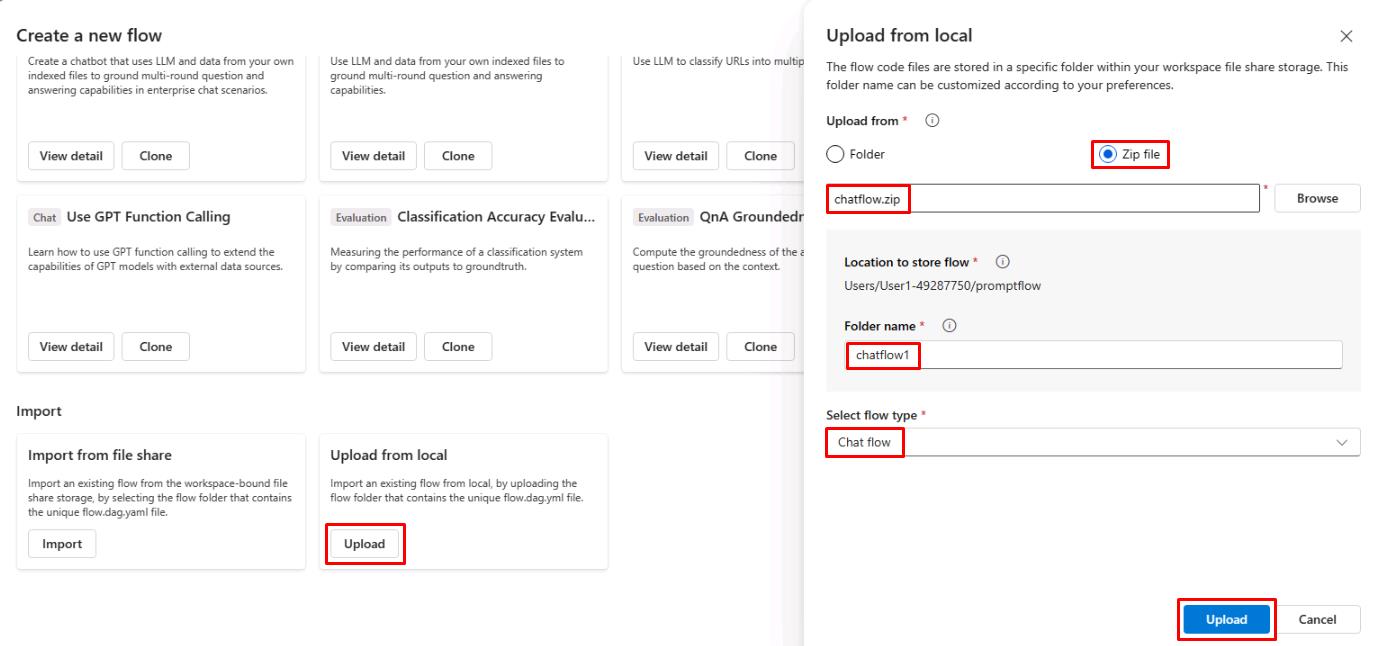
Task: Clone the Use GPT Function Calling flow
Action: (155, 347)
